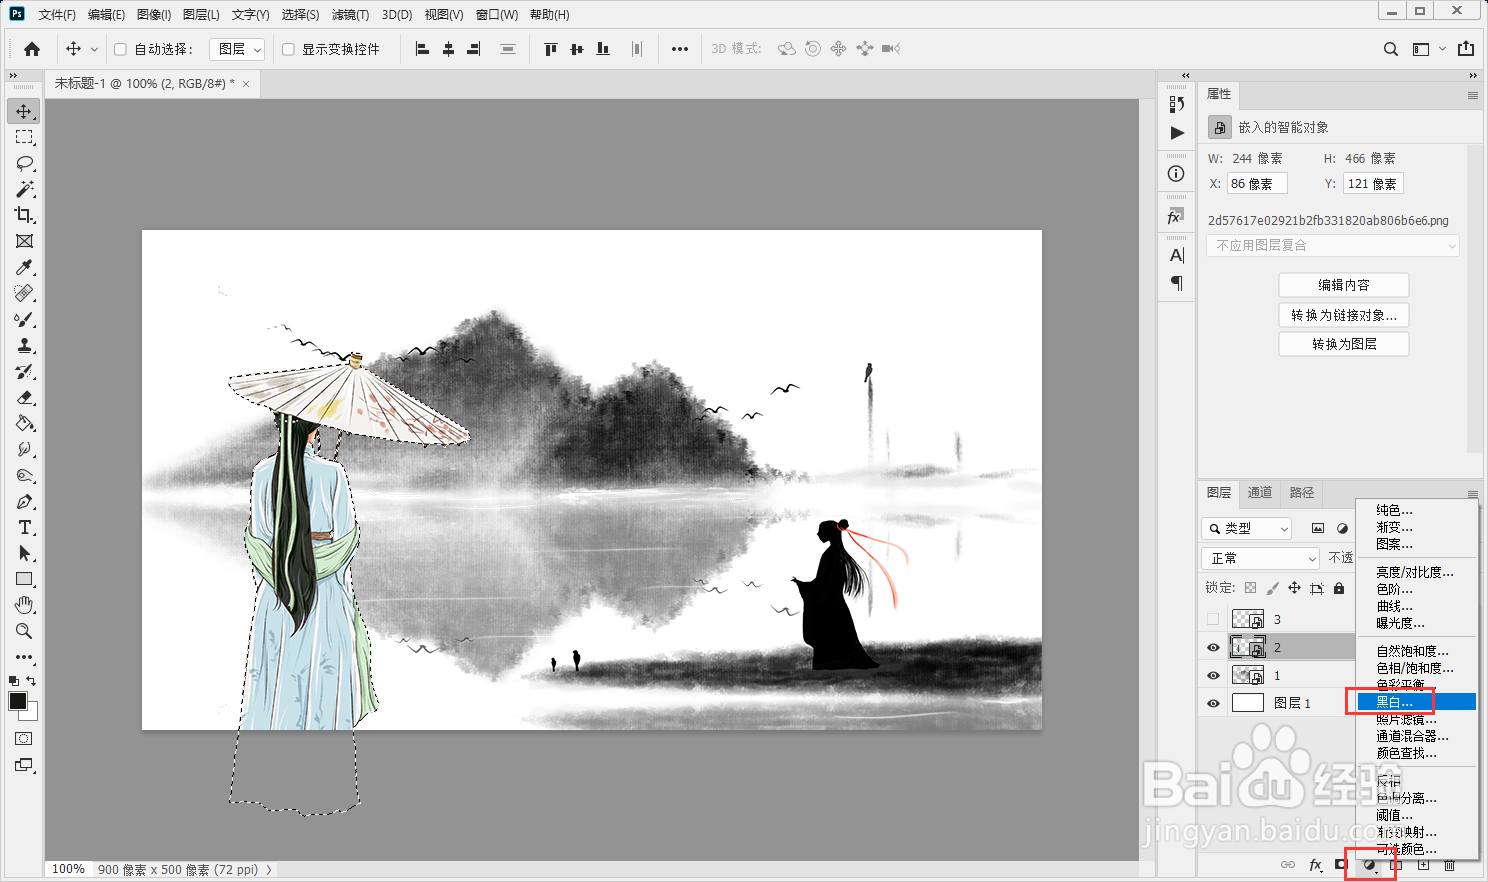Open the workspace switcher dropdown arrow
This screenshot has height=882, width=1488.
pos(1442,49)
